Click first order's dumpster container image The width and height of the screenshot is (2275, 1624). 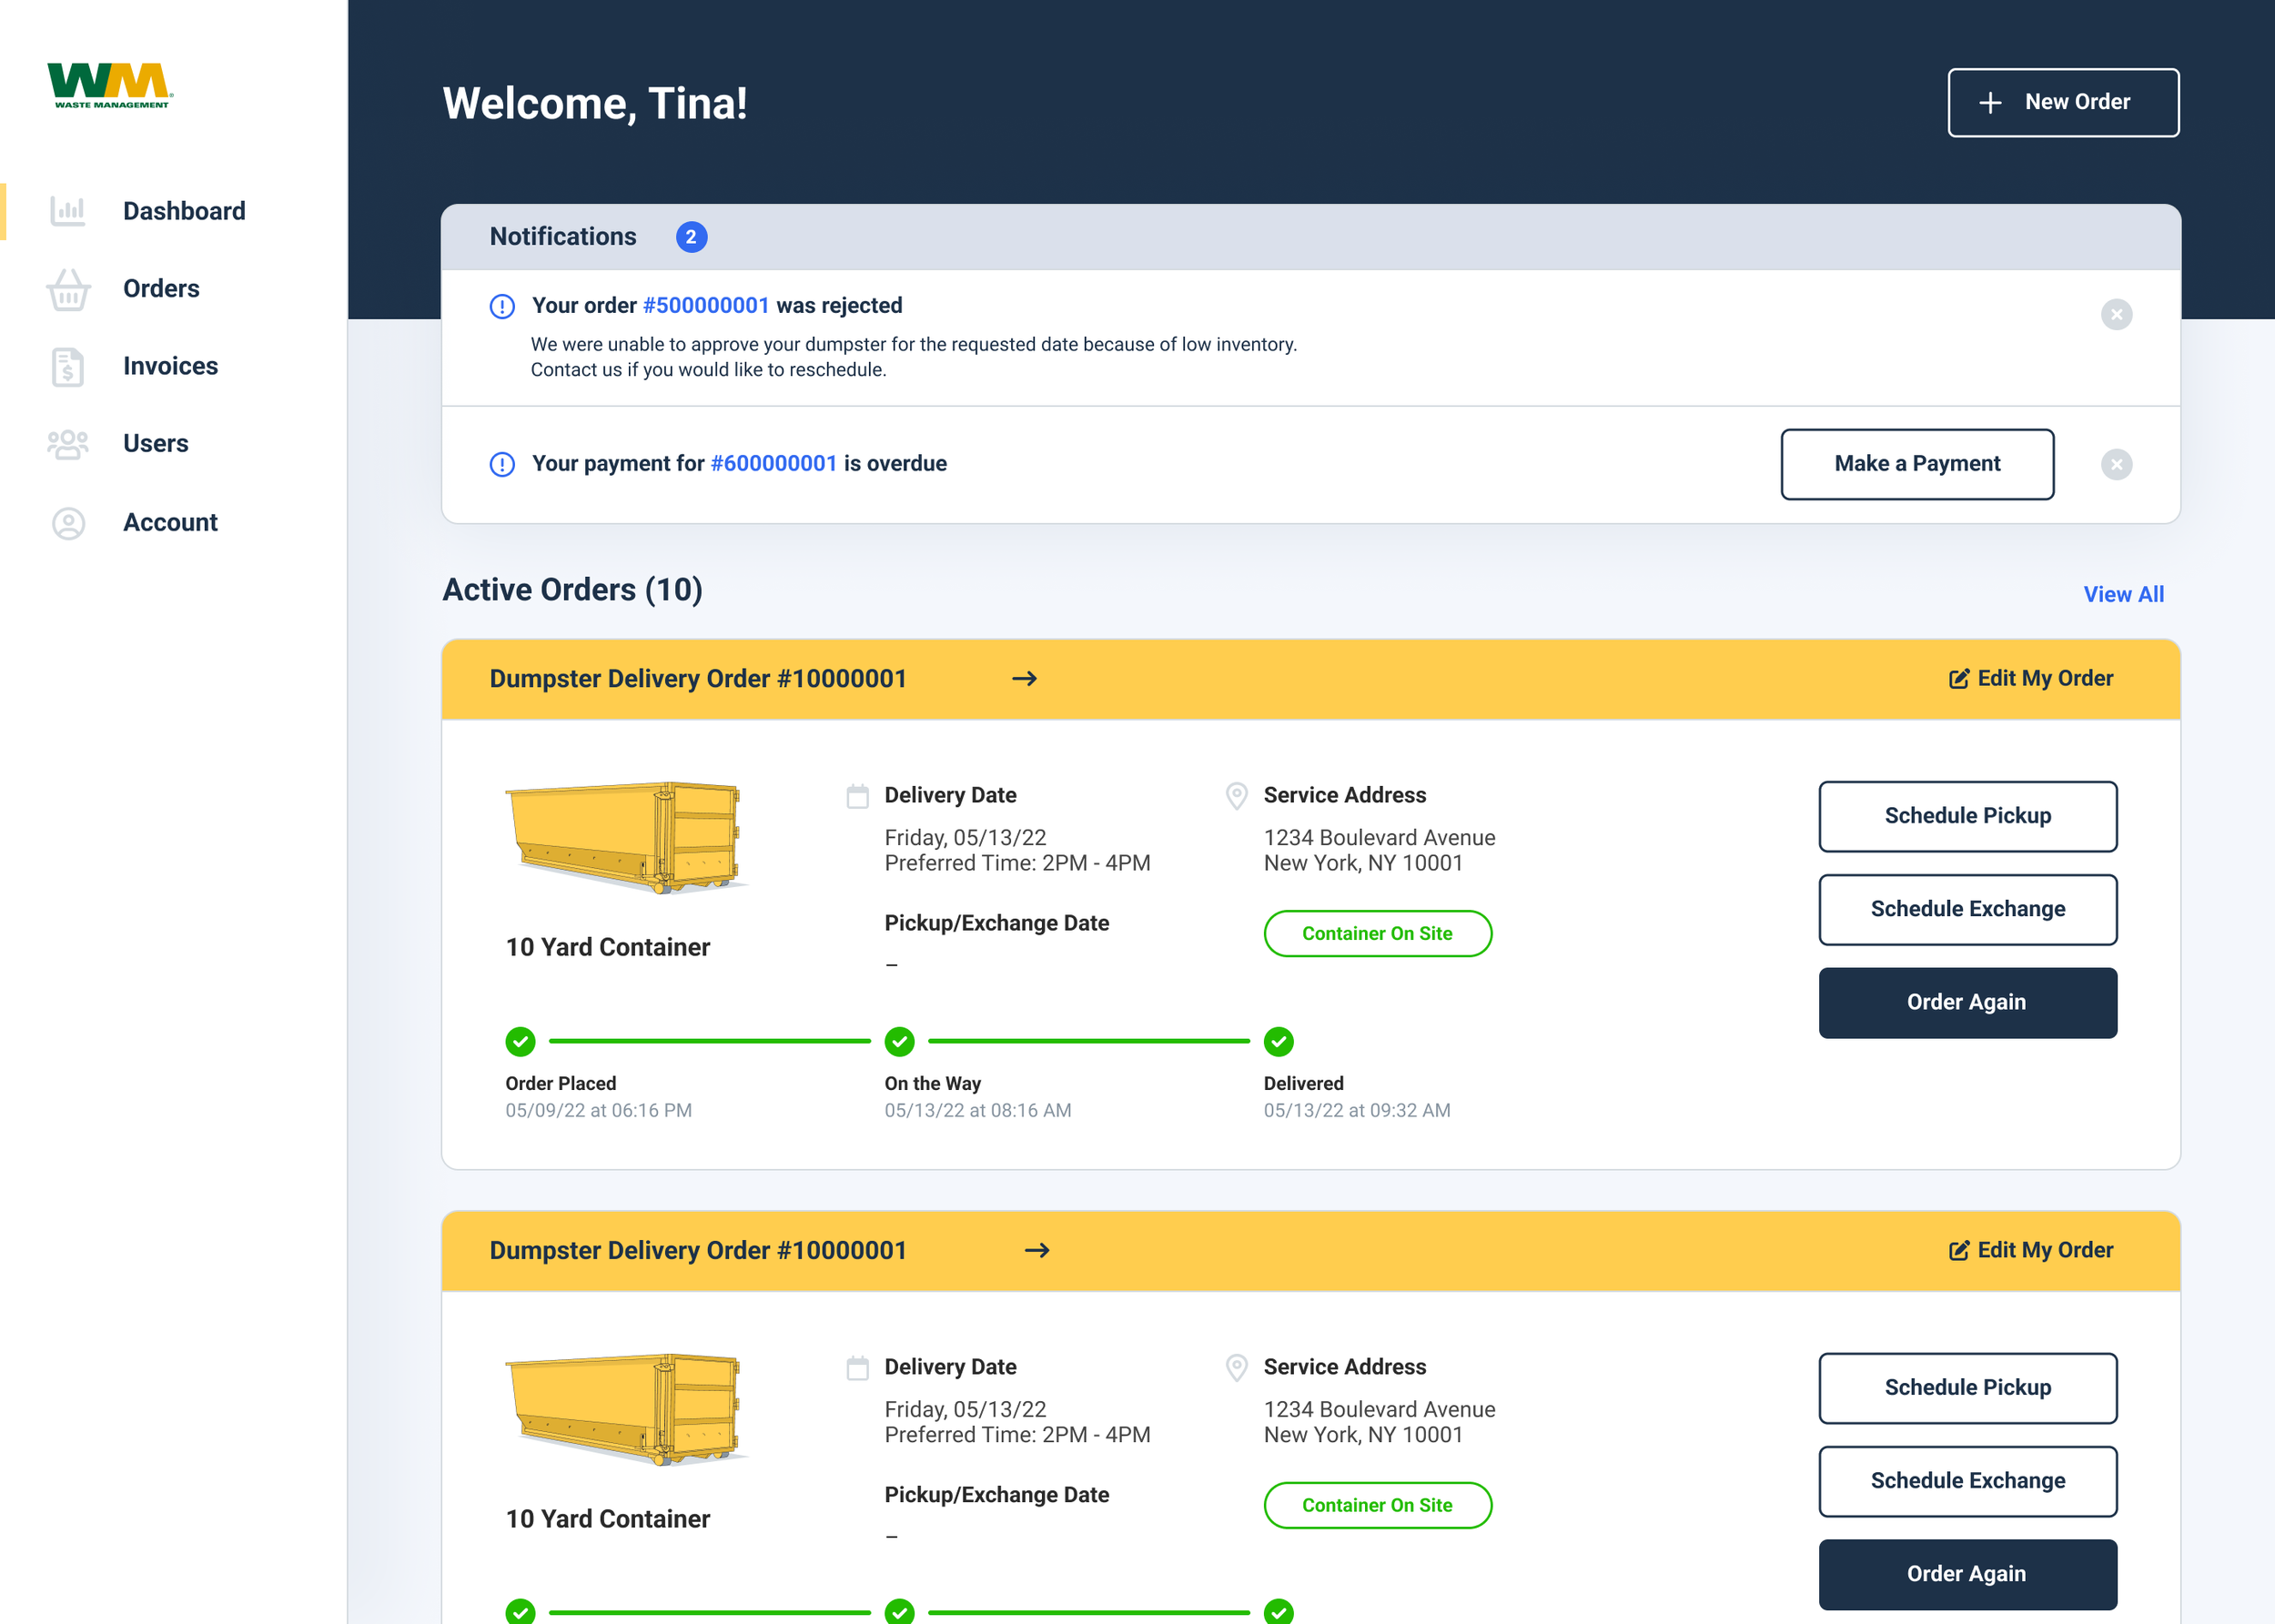[626, 837]
